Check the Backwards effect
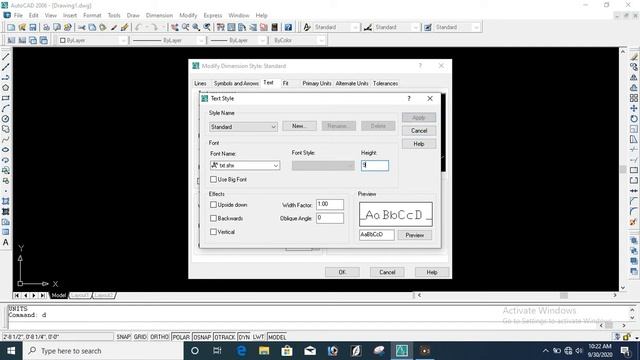The width and height of the screenshot is (640, 360). pos(213,218)
